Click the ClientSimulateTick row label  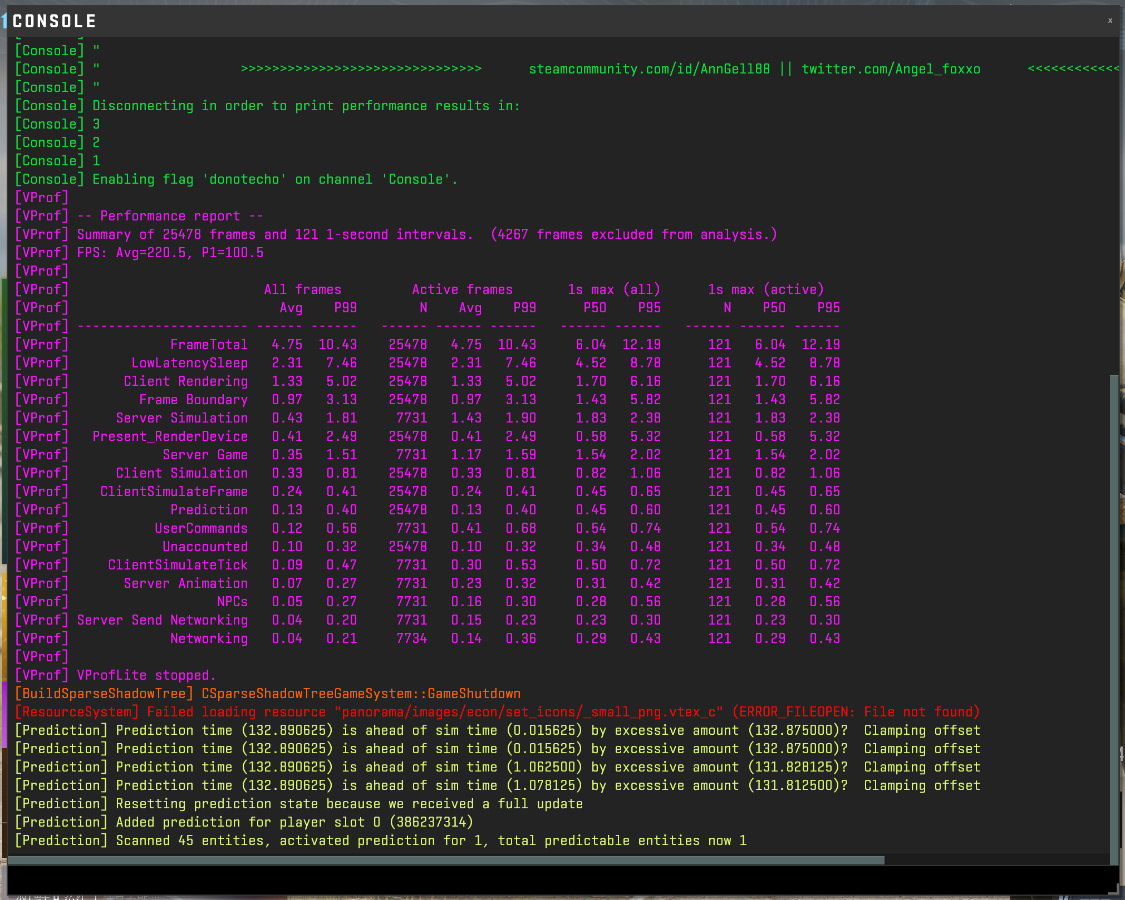point(178,565)
